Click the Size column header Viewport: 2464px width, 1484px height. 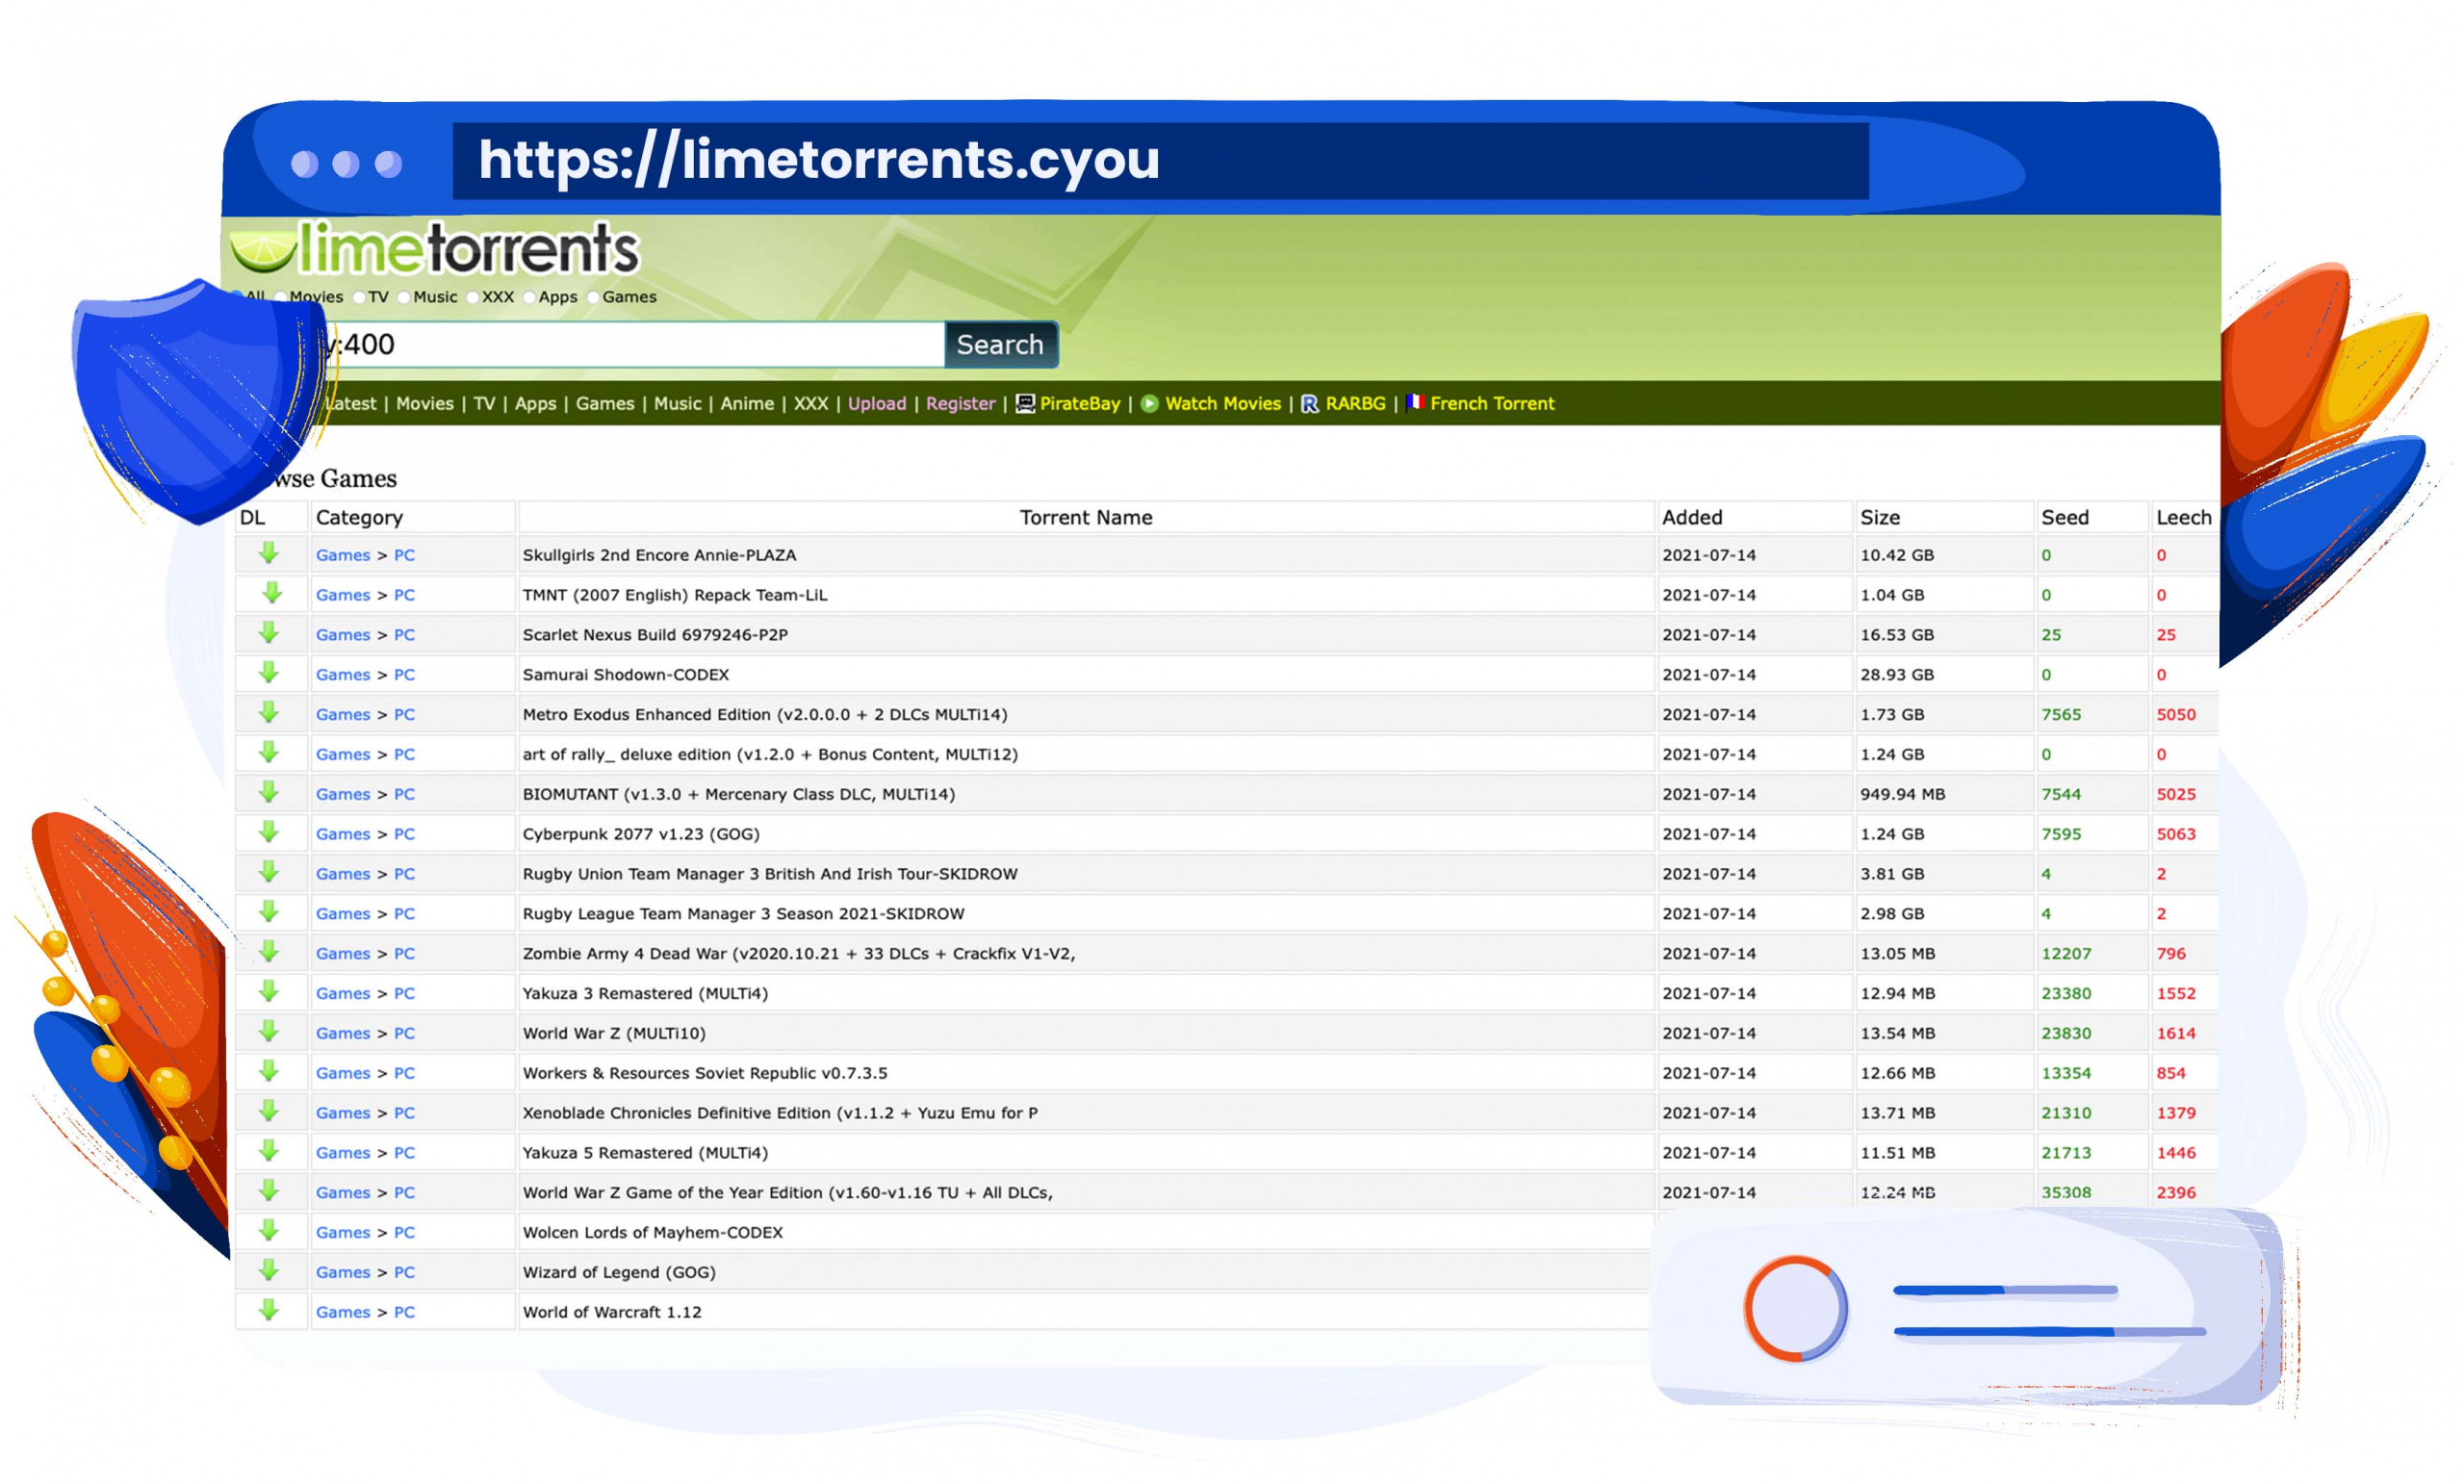click(1880, 517)
